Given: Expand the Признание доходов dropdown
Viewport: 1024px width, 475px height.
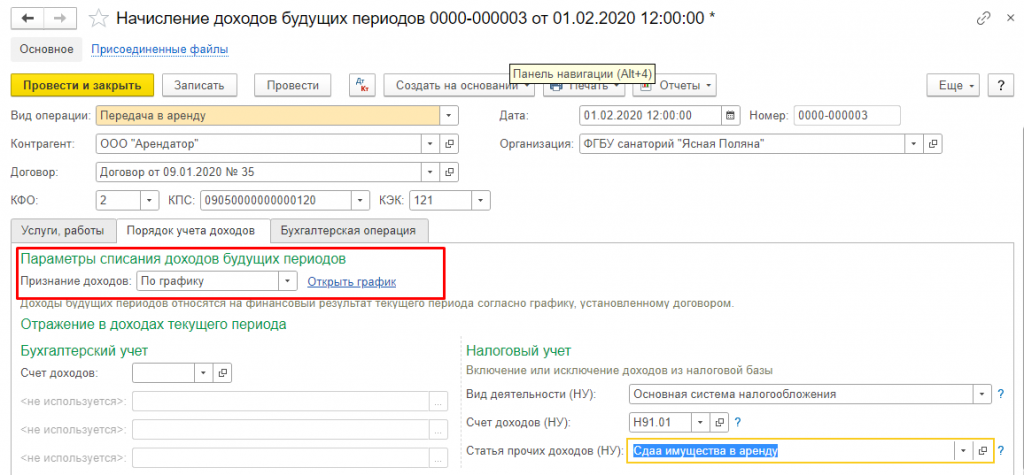Looking at the screenshot, I should point(288,282).
